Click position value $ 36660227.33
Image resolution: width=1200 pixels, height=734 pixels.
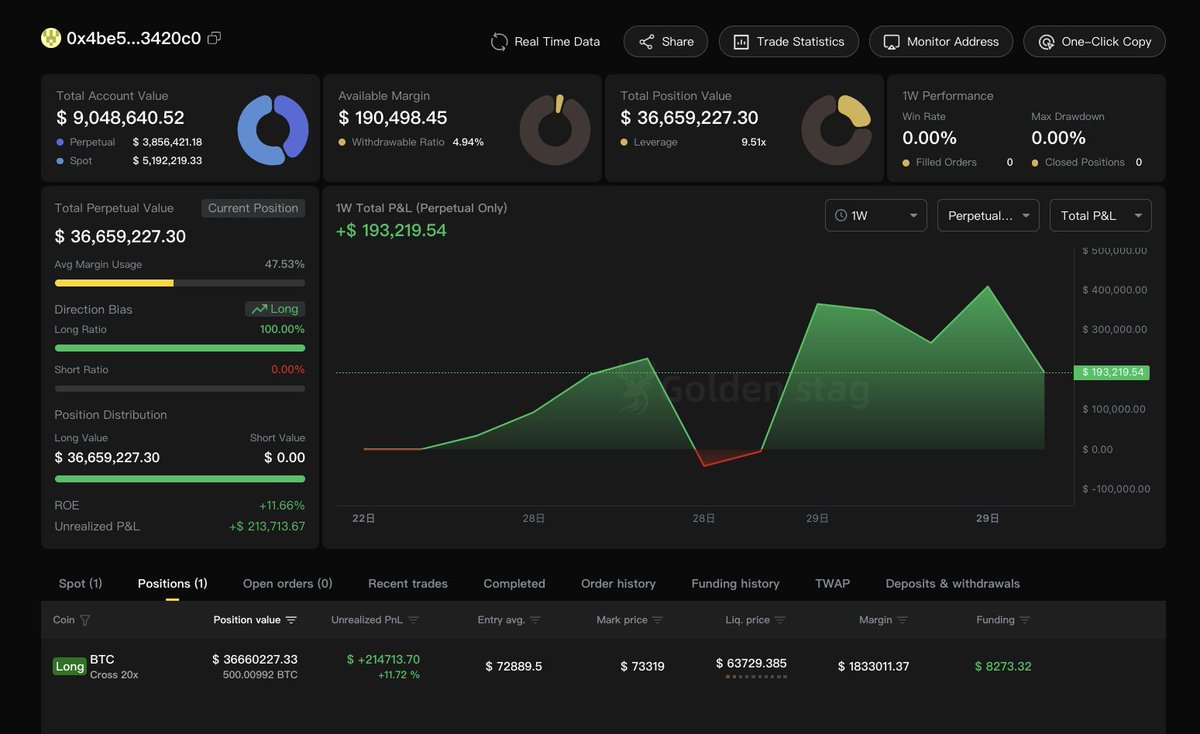click(255, 659)
